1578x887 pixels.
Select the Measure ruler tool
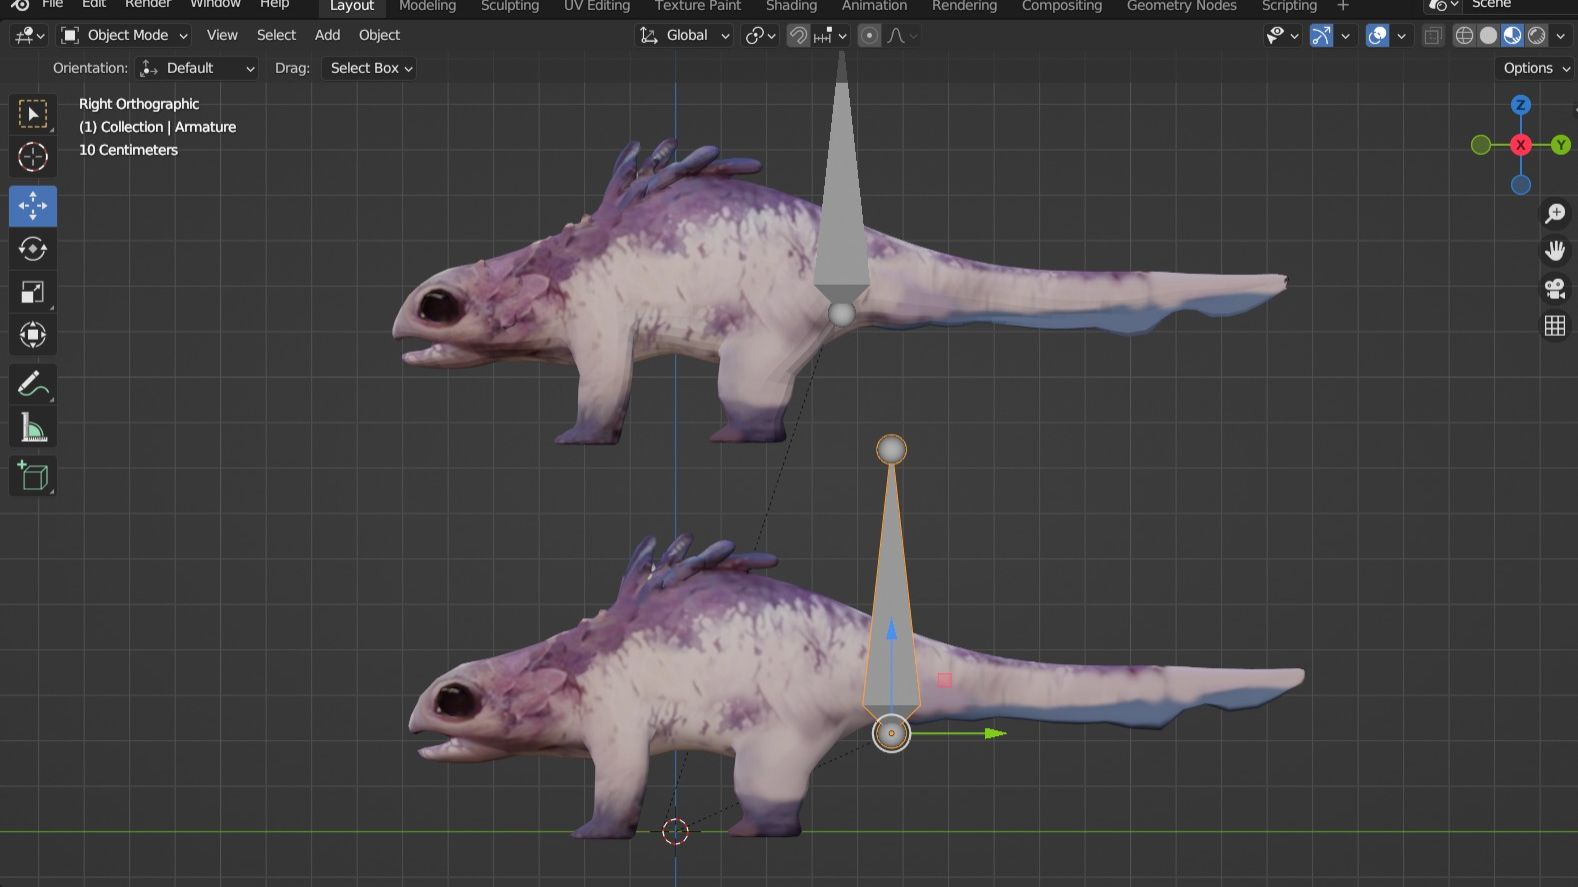coord(32,428)
